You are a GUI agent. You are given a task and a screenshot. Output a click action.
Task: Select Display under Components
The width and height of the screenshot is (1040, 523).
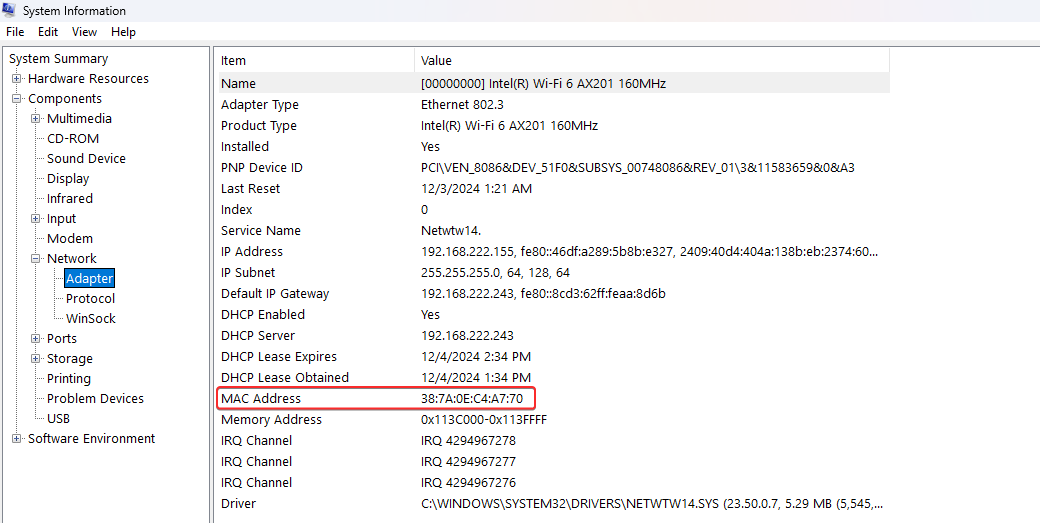[68, 179]
